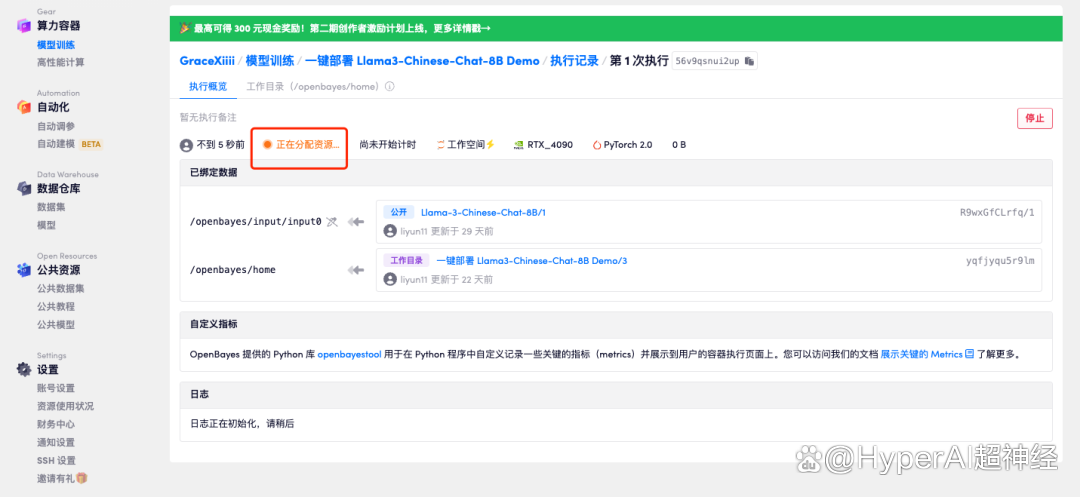This screenshot has height=497, width=1080.
Task: Click the arrow icon beside /openbayes/input/input0
Action: point(356,222)
